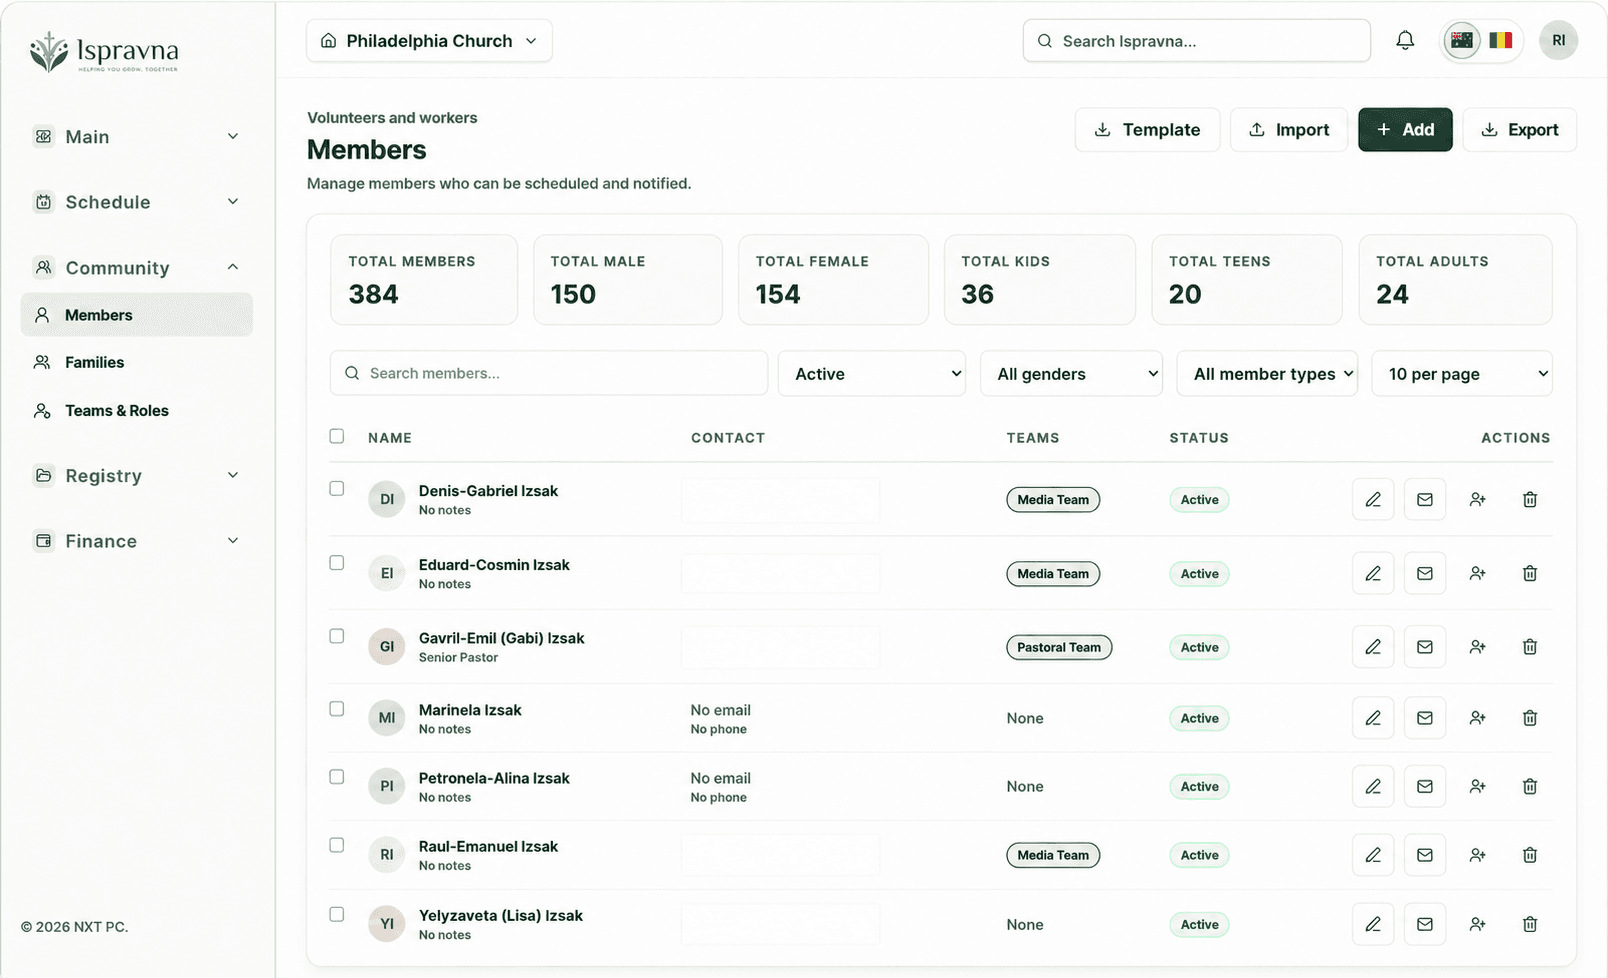Click the Active status badge for Marinela Izsak
The width and height of the screenshot is (1608, 978).
pyautogui.click(x=1199, y=718)
